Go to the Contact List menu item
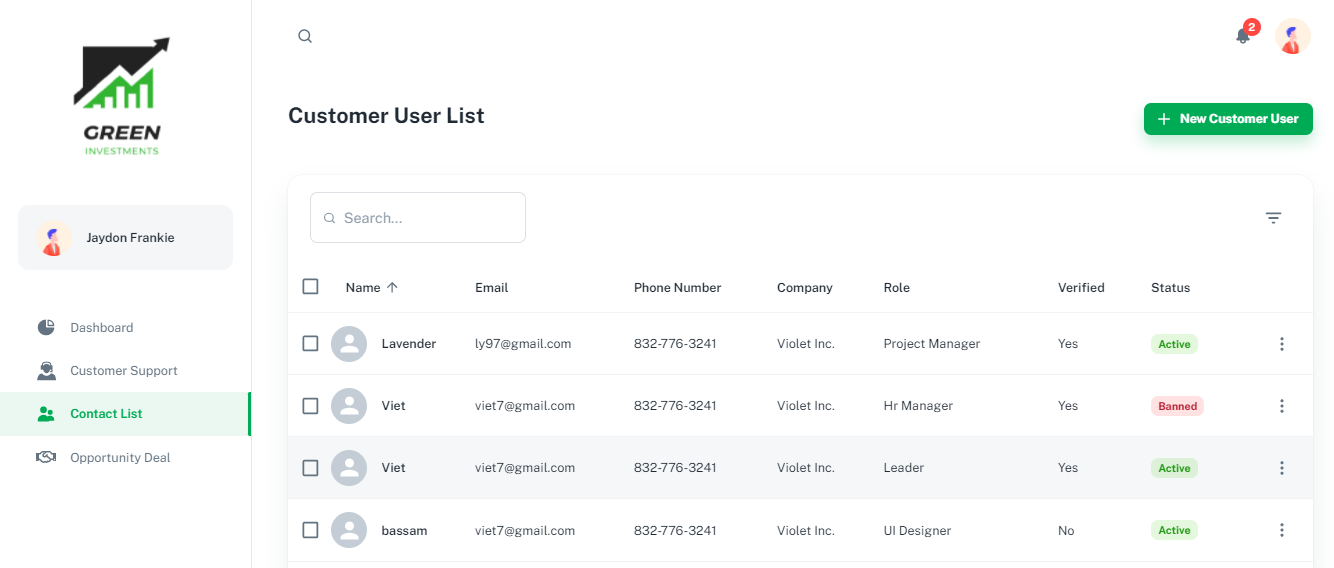This screenshot has width=1334, height=568. pyautogui.click(x=106, y=414)
